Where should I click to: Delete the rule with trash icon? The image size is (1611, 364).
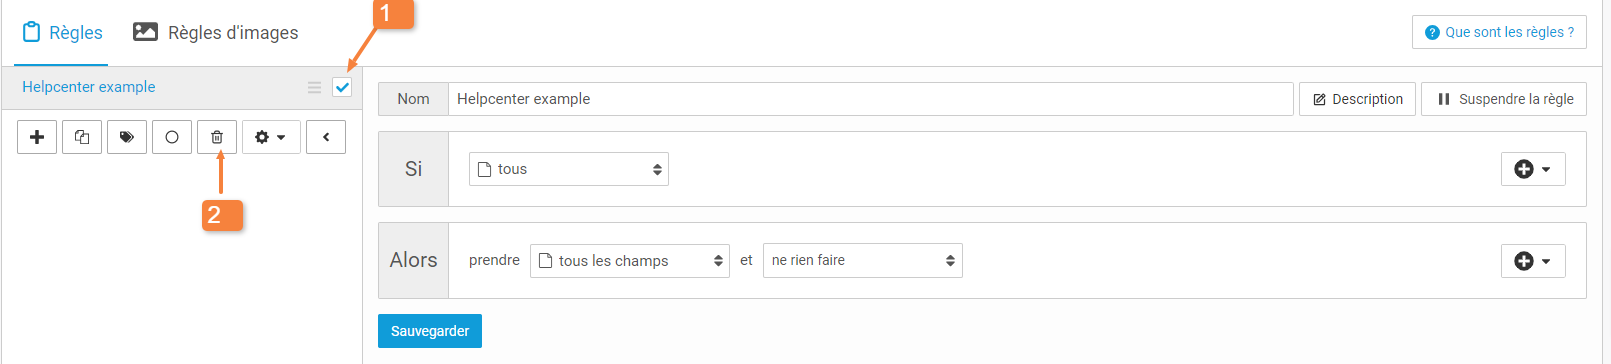coord(217,137)
